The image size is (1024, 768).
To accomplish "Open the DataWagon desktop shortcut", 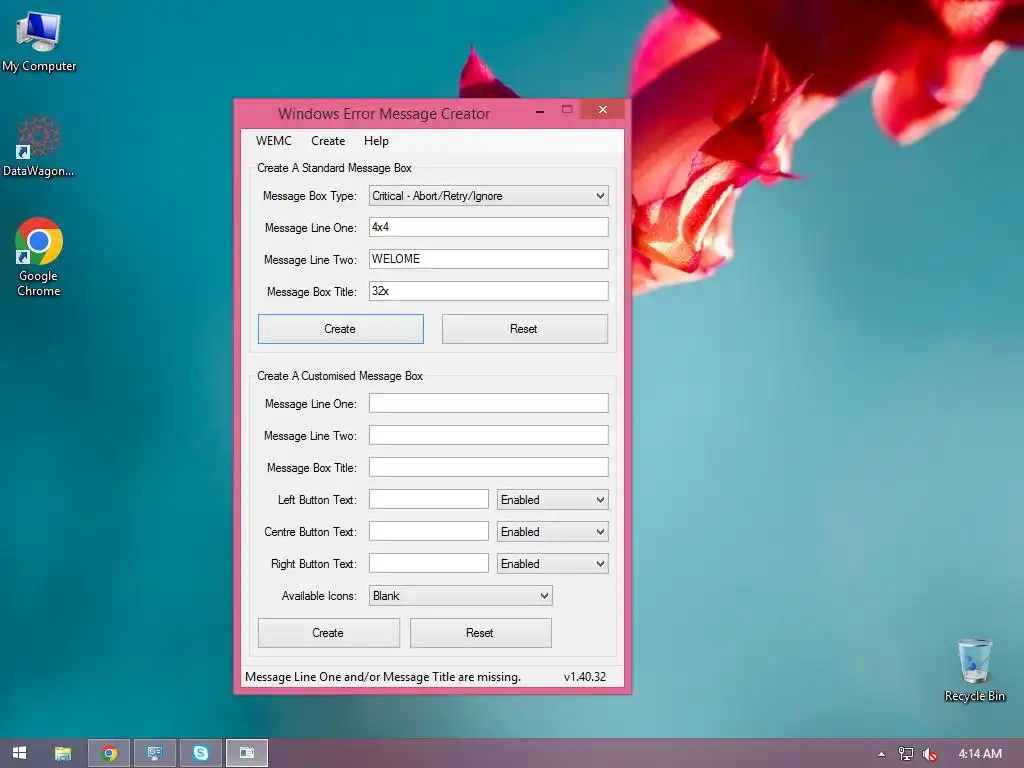I will point(39,147).
